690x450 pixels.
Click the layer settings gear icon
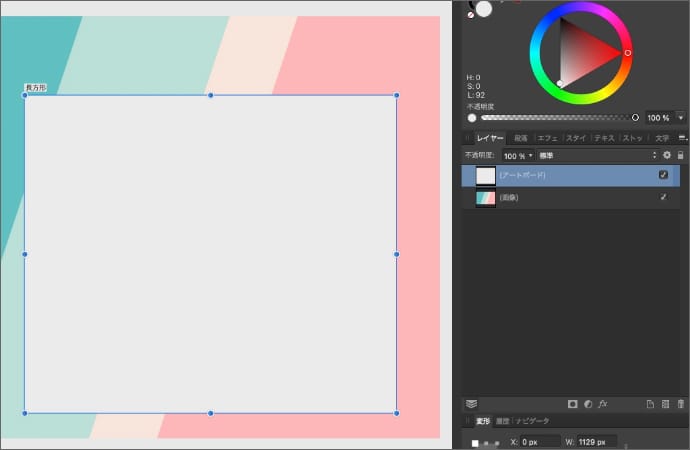[x=667, y=156]
